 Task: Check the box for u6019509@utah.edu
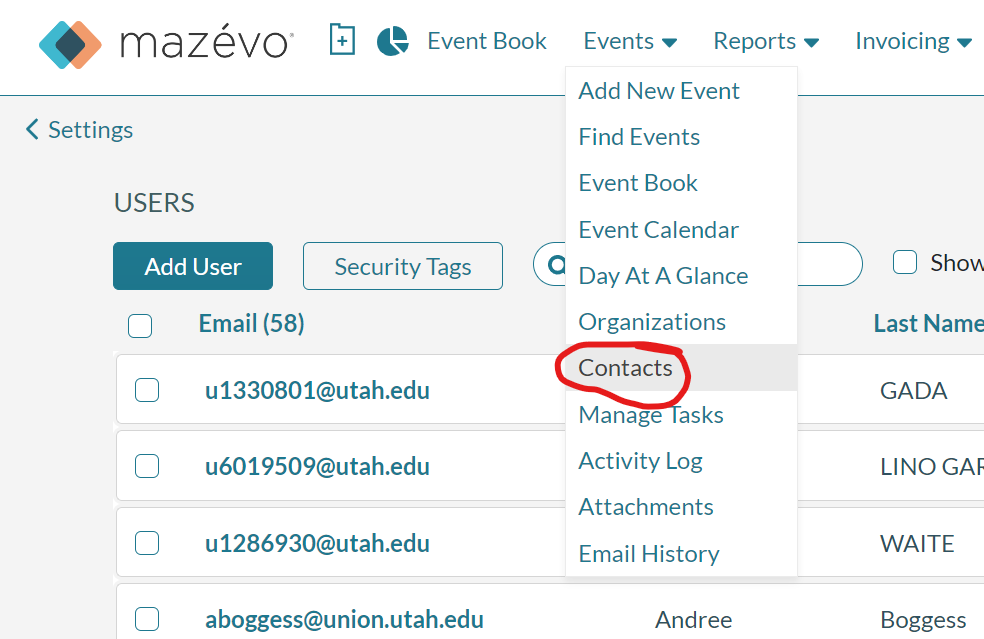(x=147, y=466)
